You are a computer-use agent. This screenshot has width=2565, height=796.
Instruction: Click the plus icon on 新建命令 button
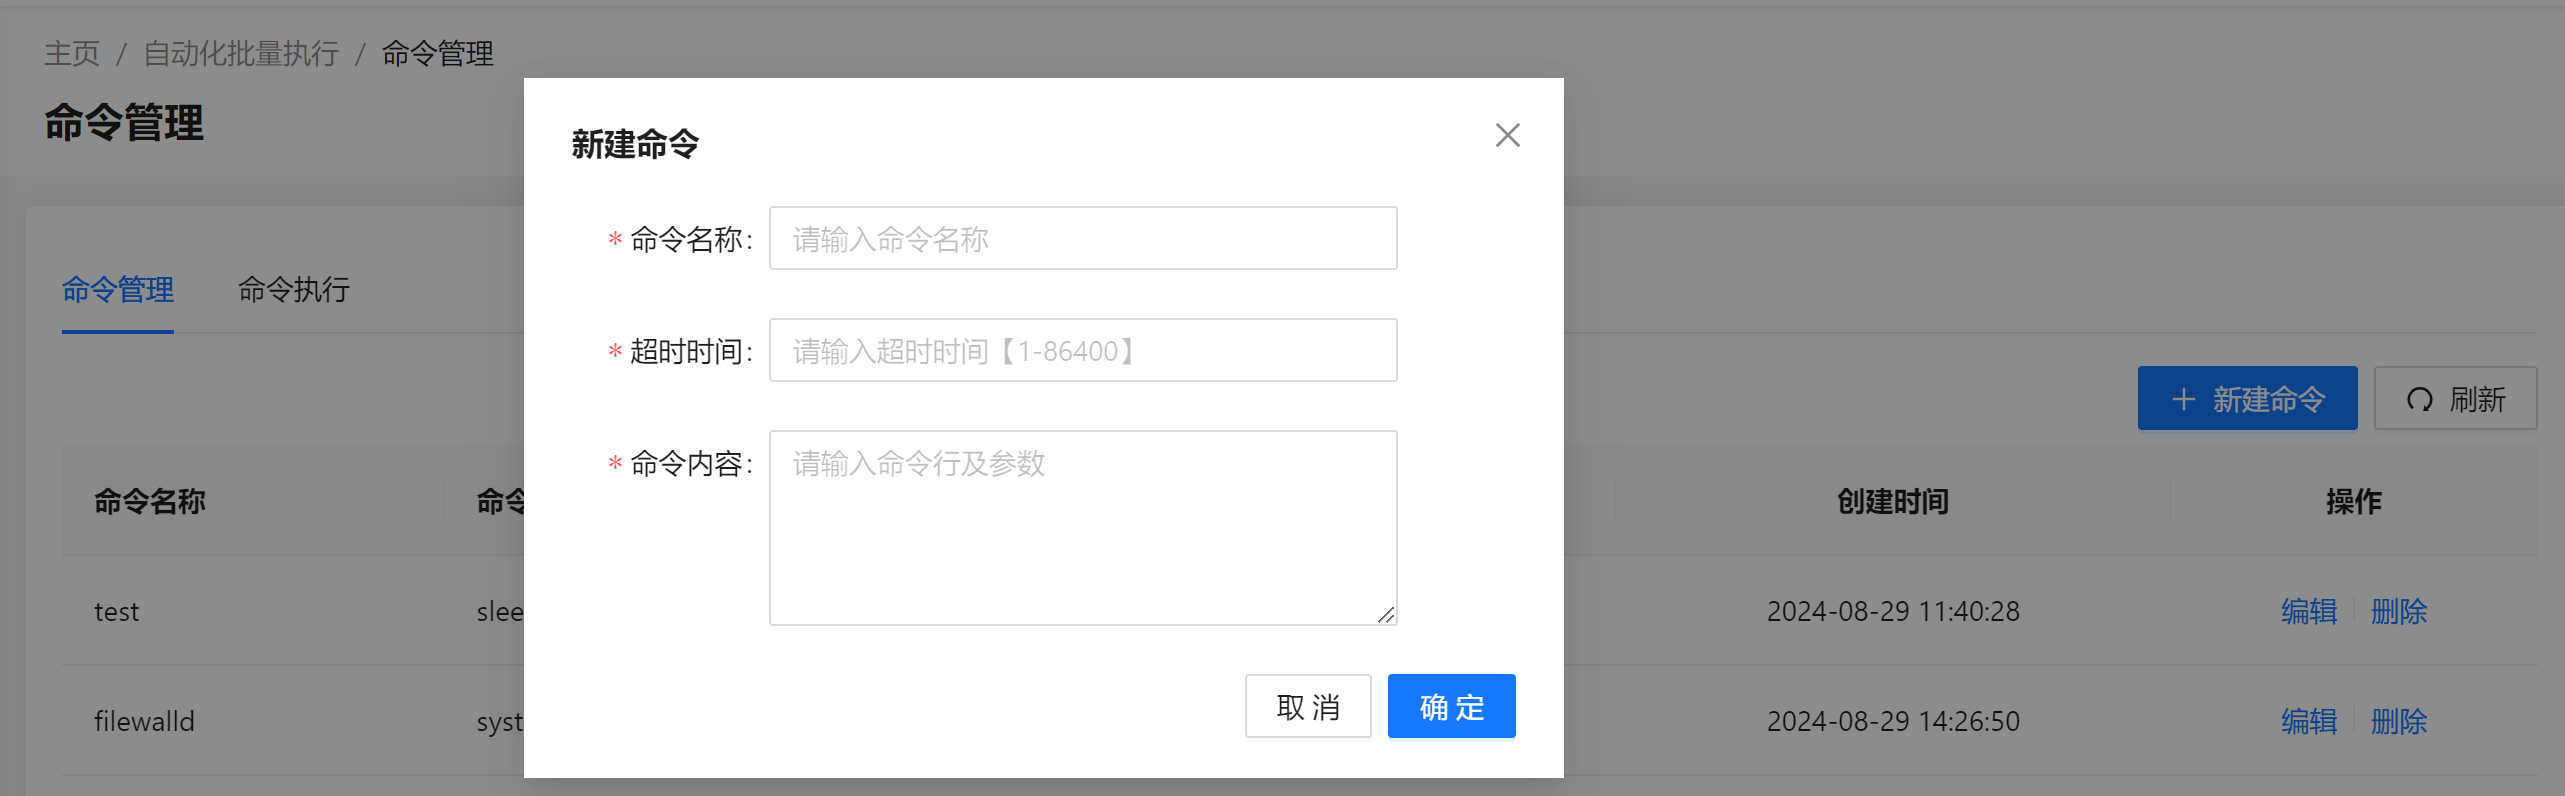coord(2183,399)
